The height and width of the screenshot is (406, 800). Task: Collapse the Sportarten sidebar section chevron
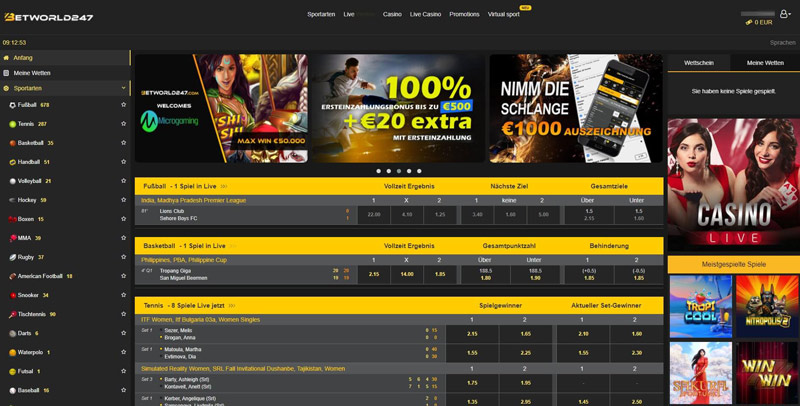tap(123, 88)
